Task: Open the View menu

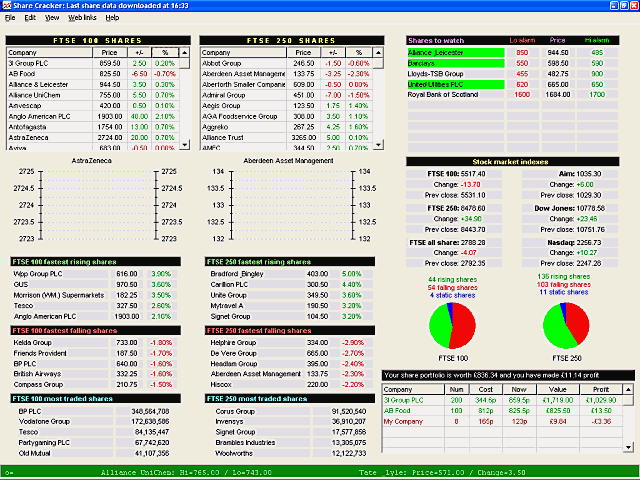Action: [x=52, y=18]
